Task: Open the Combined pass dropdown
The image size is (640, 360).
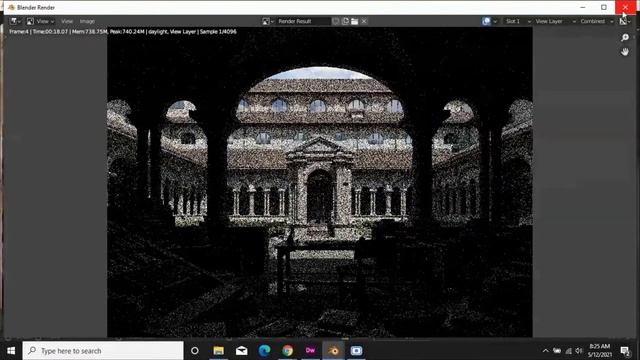Action: pyautogui.click(x=596, y=21)
